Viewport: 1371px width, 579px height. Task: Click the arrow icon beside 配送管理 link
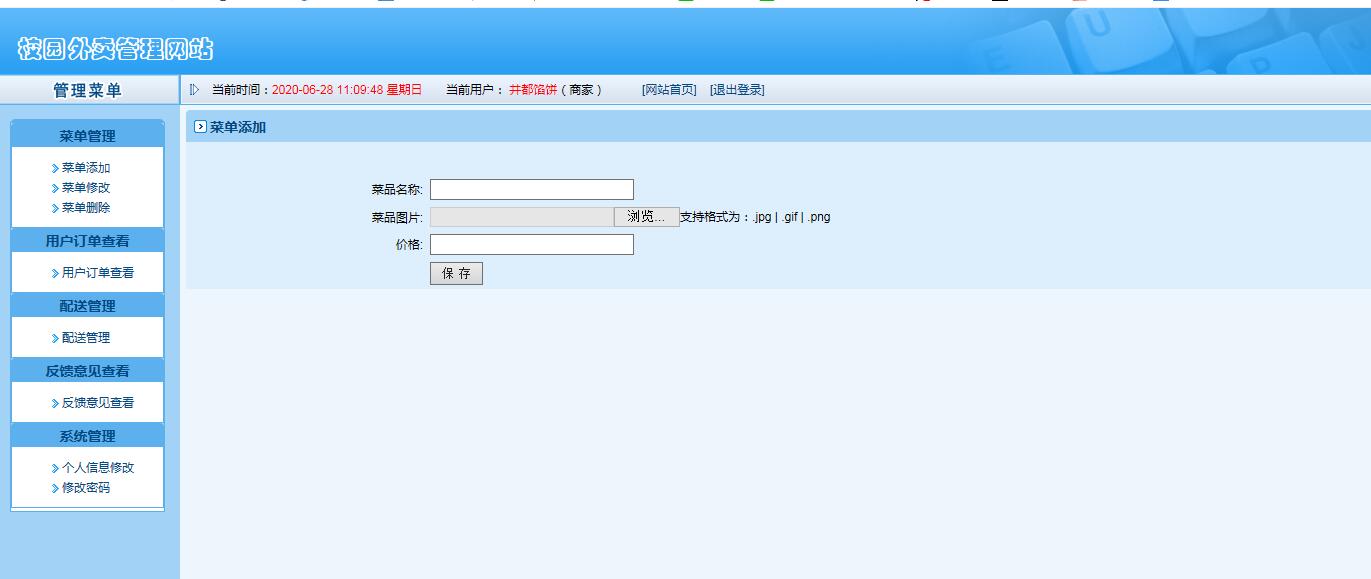[55, 338]
